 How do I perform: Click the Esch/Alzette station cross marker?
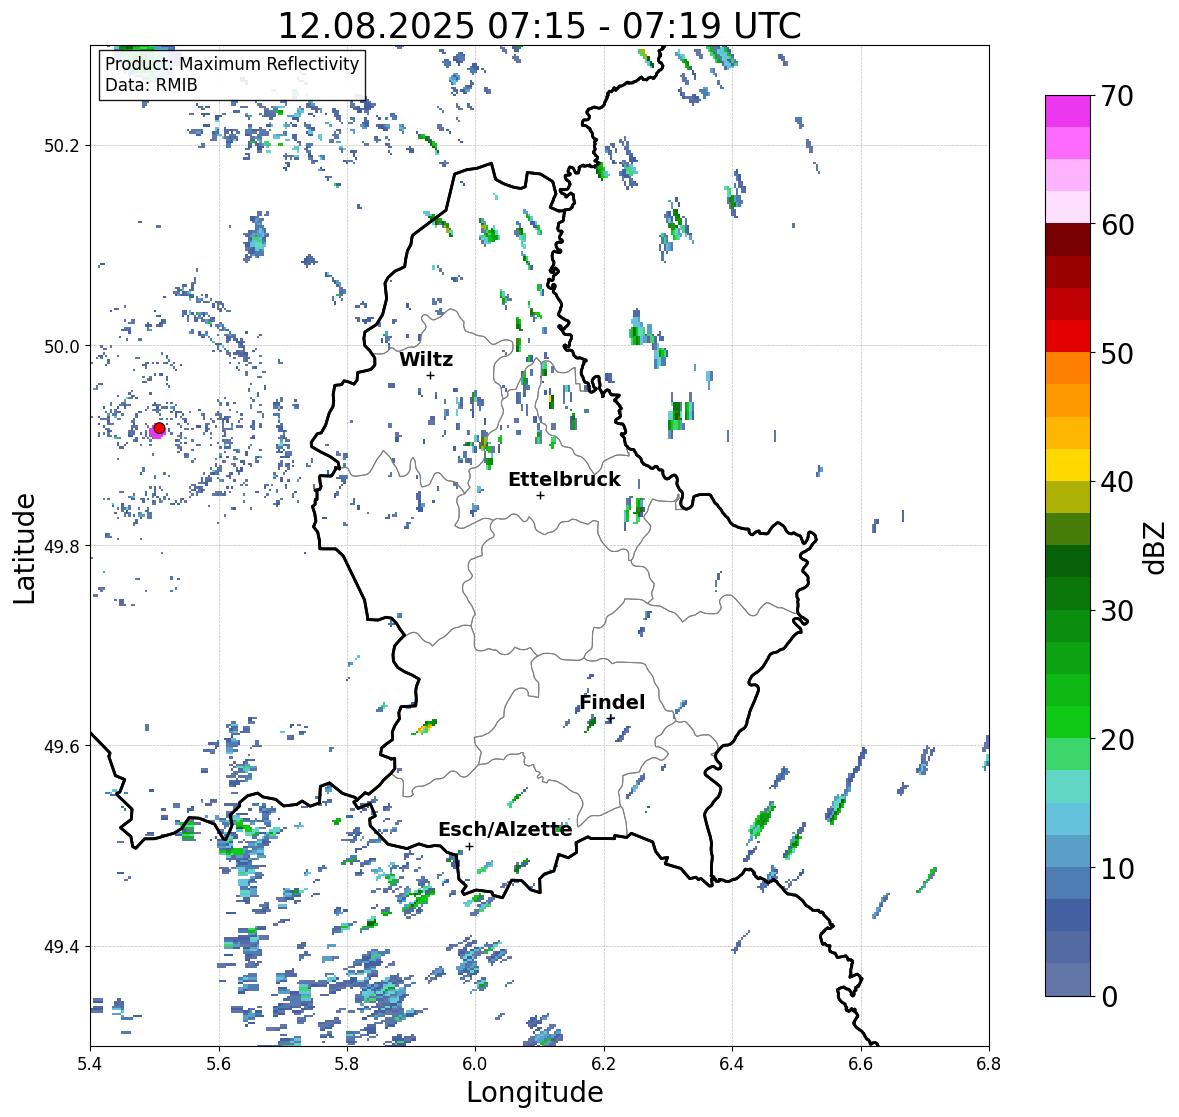click(469, 846)
